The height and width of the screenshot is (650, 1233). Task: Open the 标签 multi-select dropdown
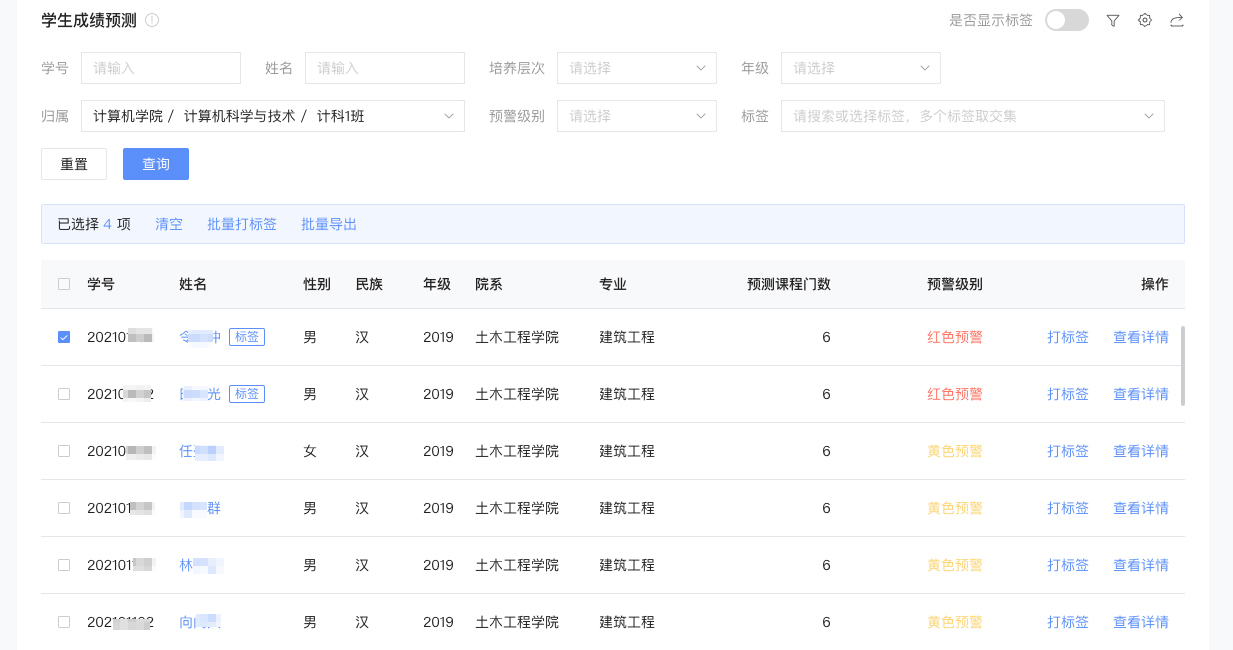(972, 116)
